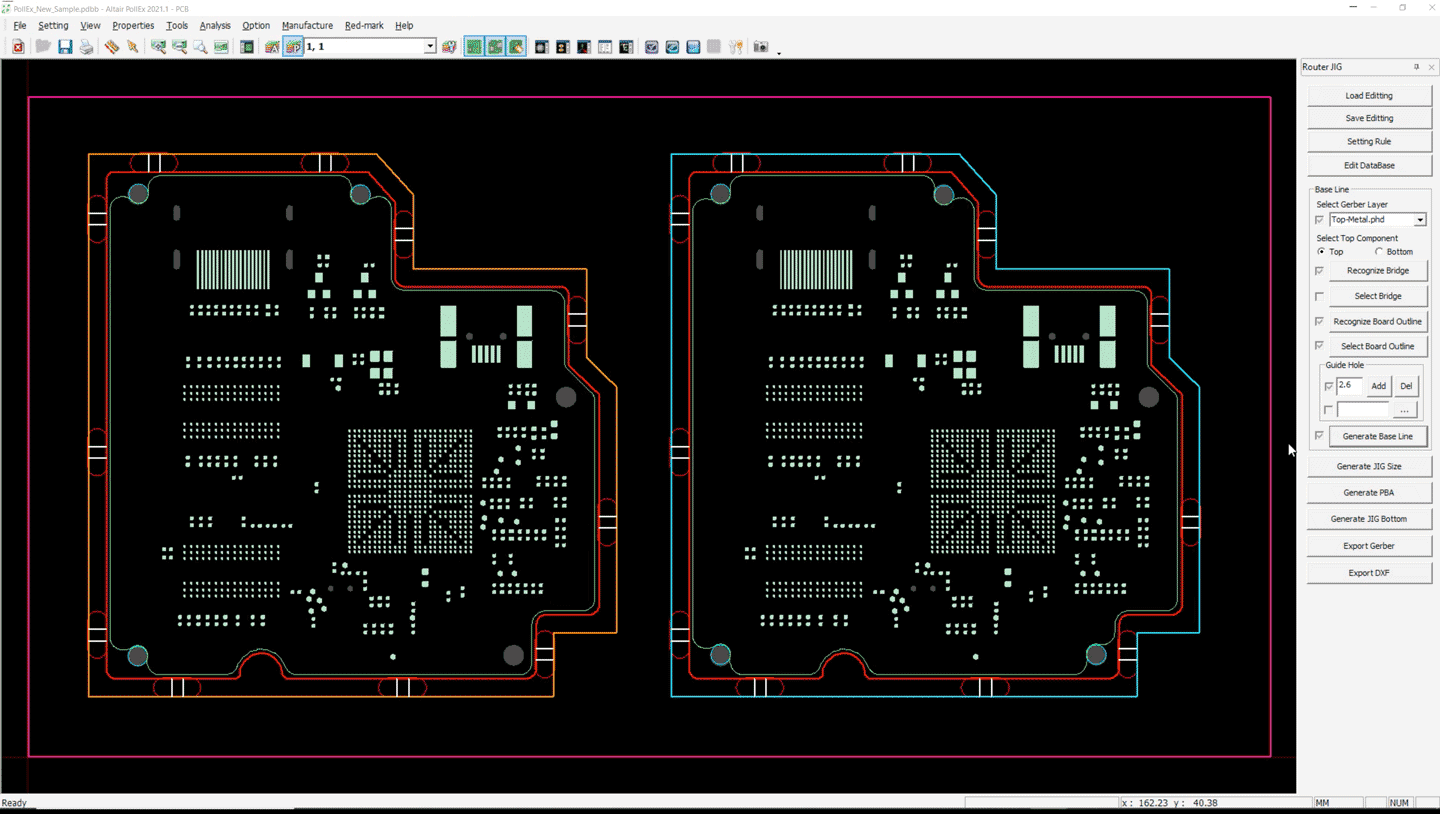Viewport: 1440px width, 814px height.
Task: Click the Edit DataBase button
Action: click(x=1369, y=165)
